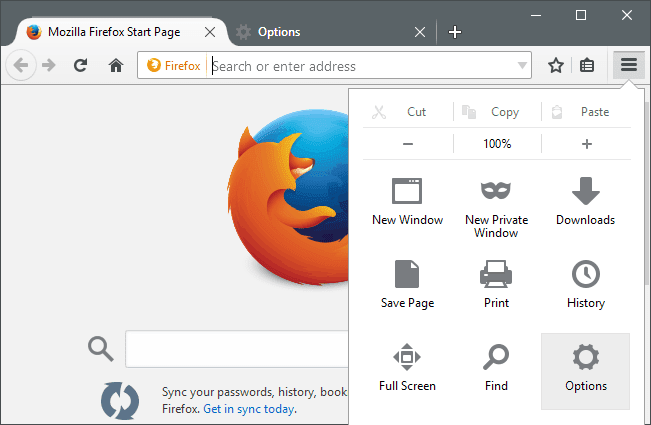Open Find in page
The width and height of the screenshot is (651, 425).
click(x=496, y=368)
